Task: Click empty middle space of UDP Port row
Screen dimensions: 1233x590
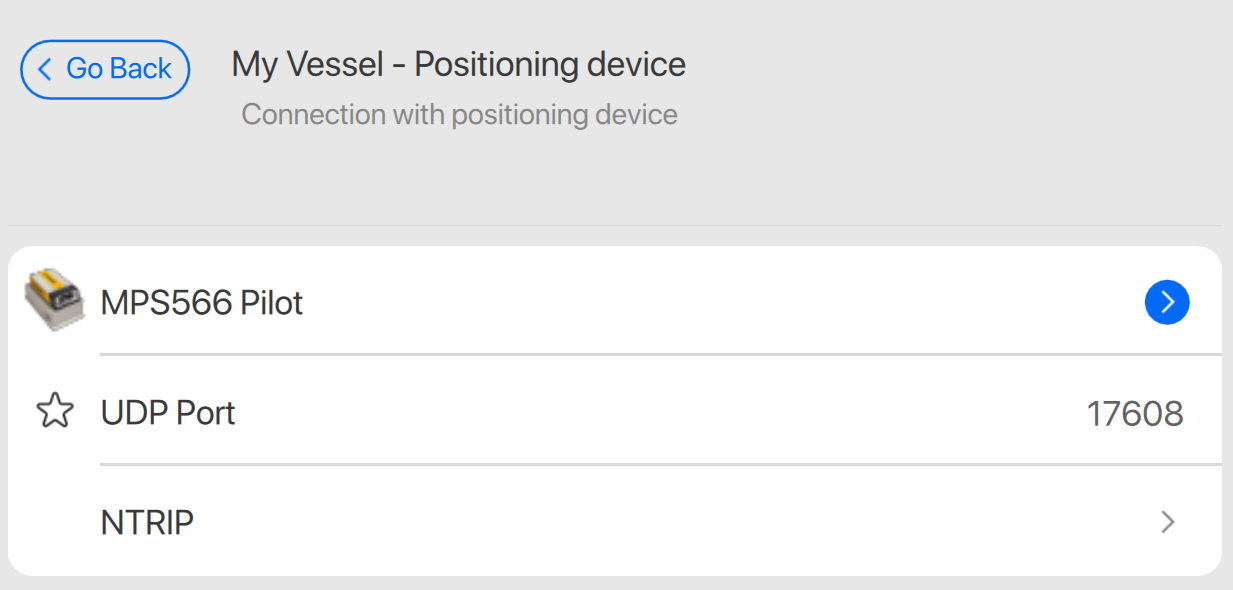Action: coord(650,412)
